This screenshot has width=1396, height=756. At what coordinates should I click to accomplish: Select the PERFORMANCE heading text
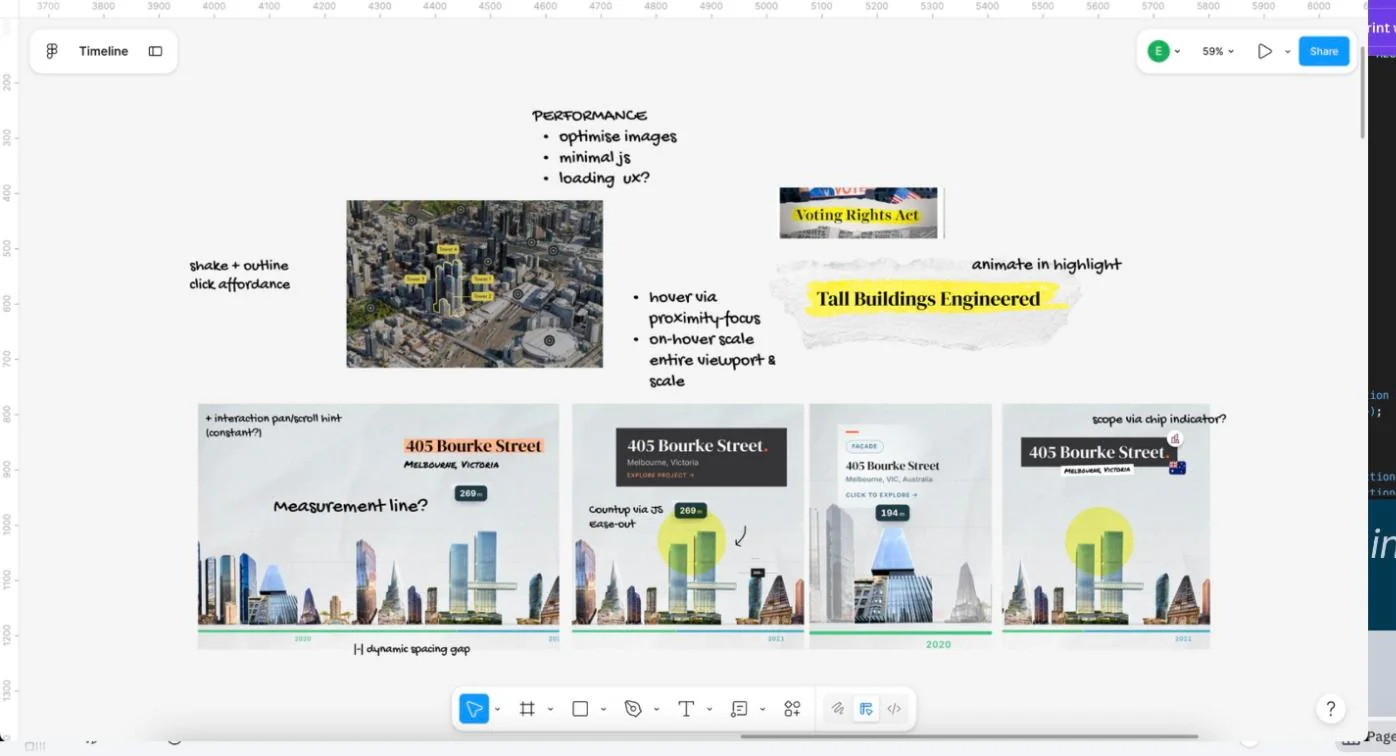click(589, 115)
